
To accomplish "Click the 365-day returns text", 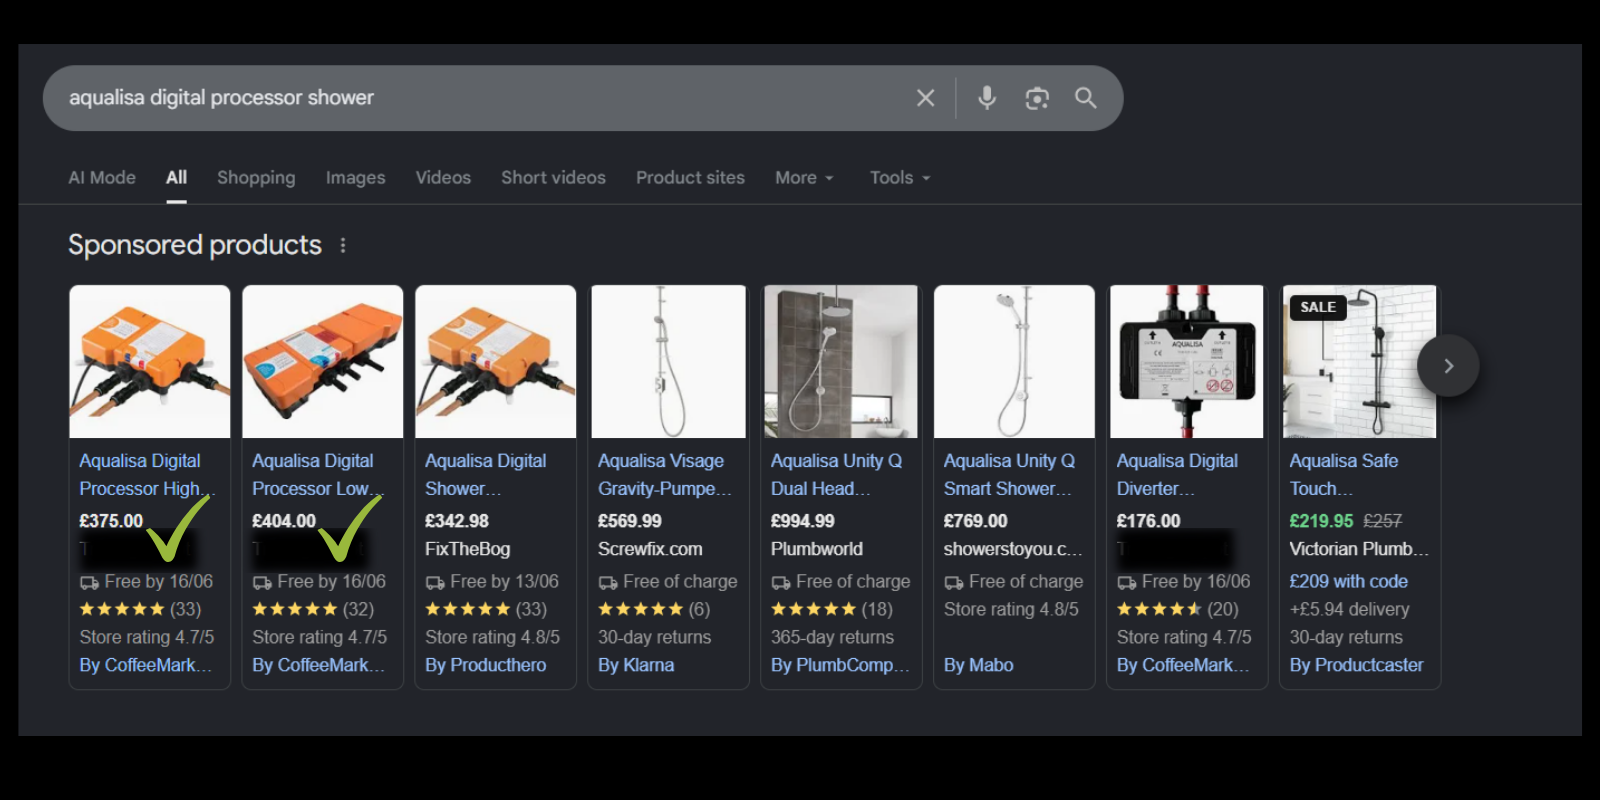I will point(832,637).
